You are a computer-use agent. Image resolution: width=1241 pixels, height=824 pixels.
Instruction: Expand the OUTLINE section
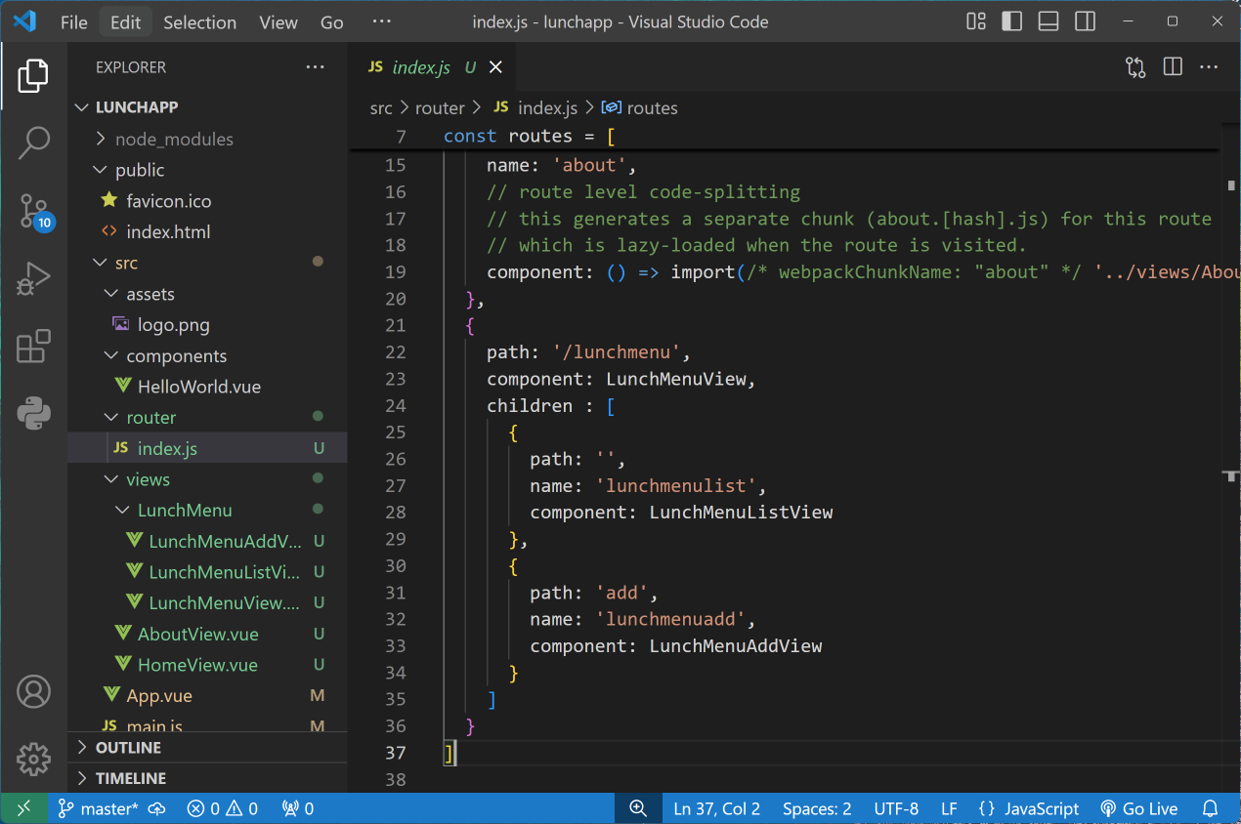tap(208, 747)
